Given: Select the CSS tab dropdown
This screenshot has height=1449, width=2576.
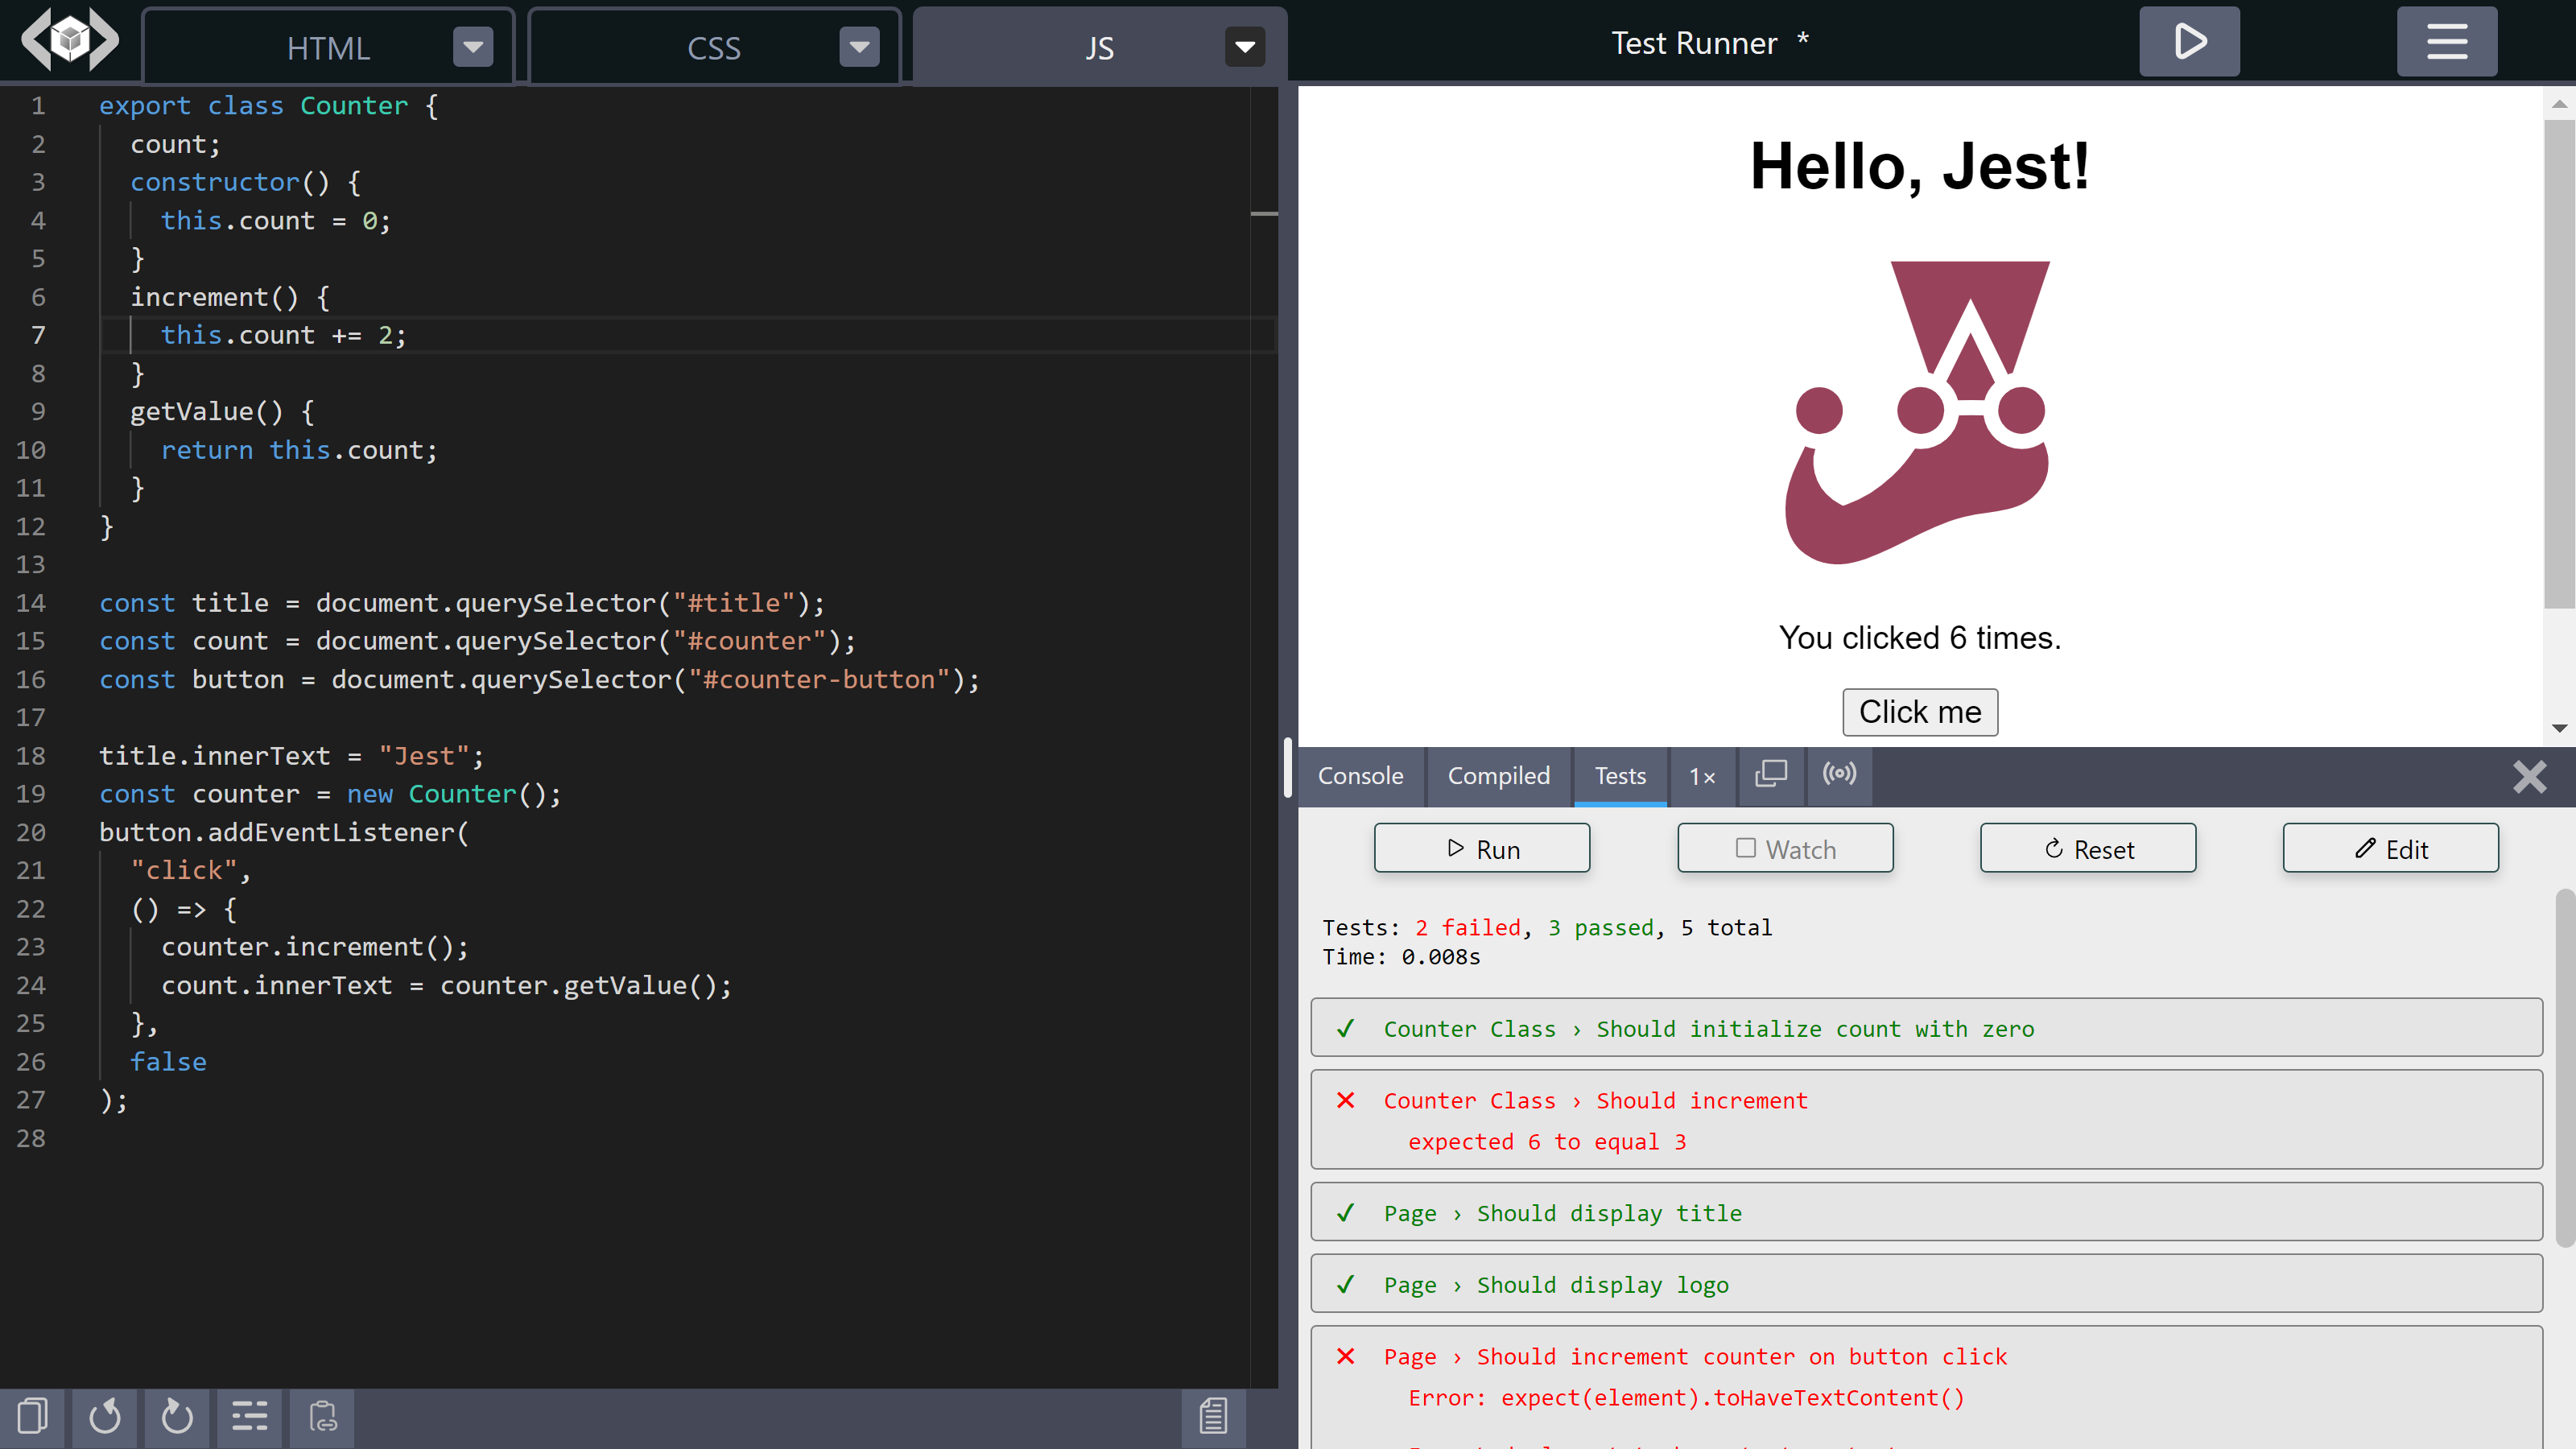Looking at the screenshot, I should pos(861,46).
